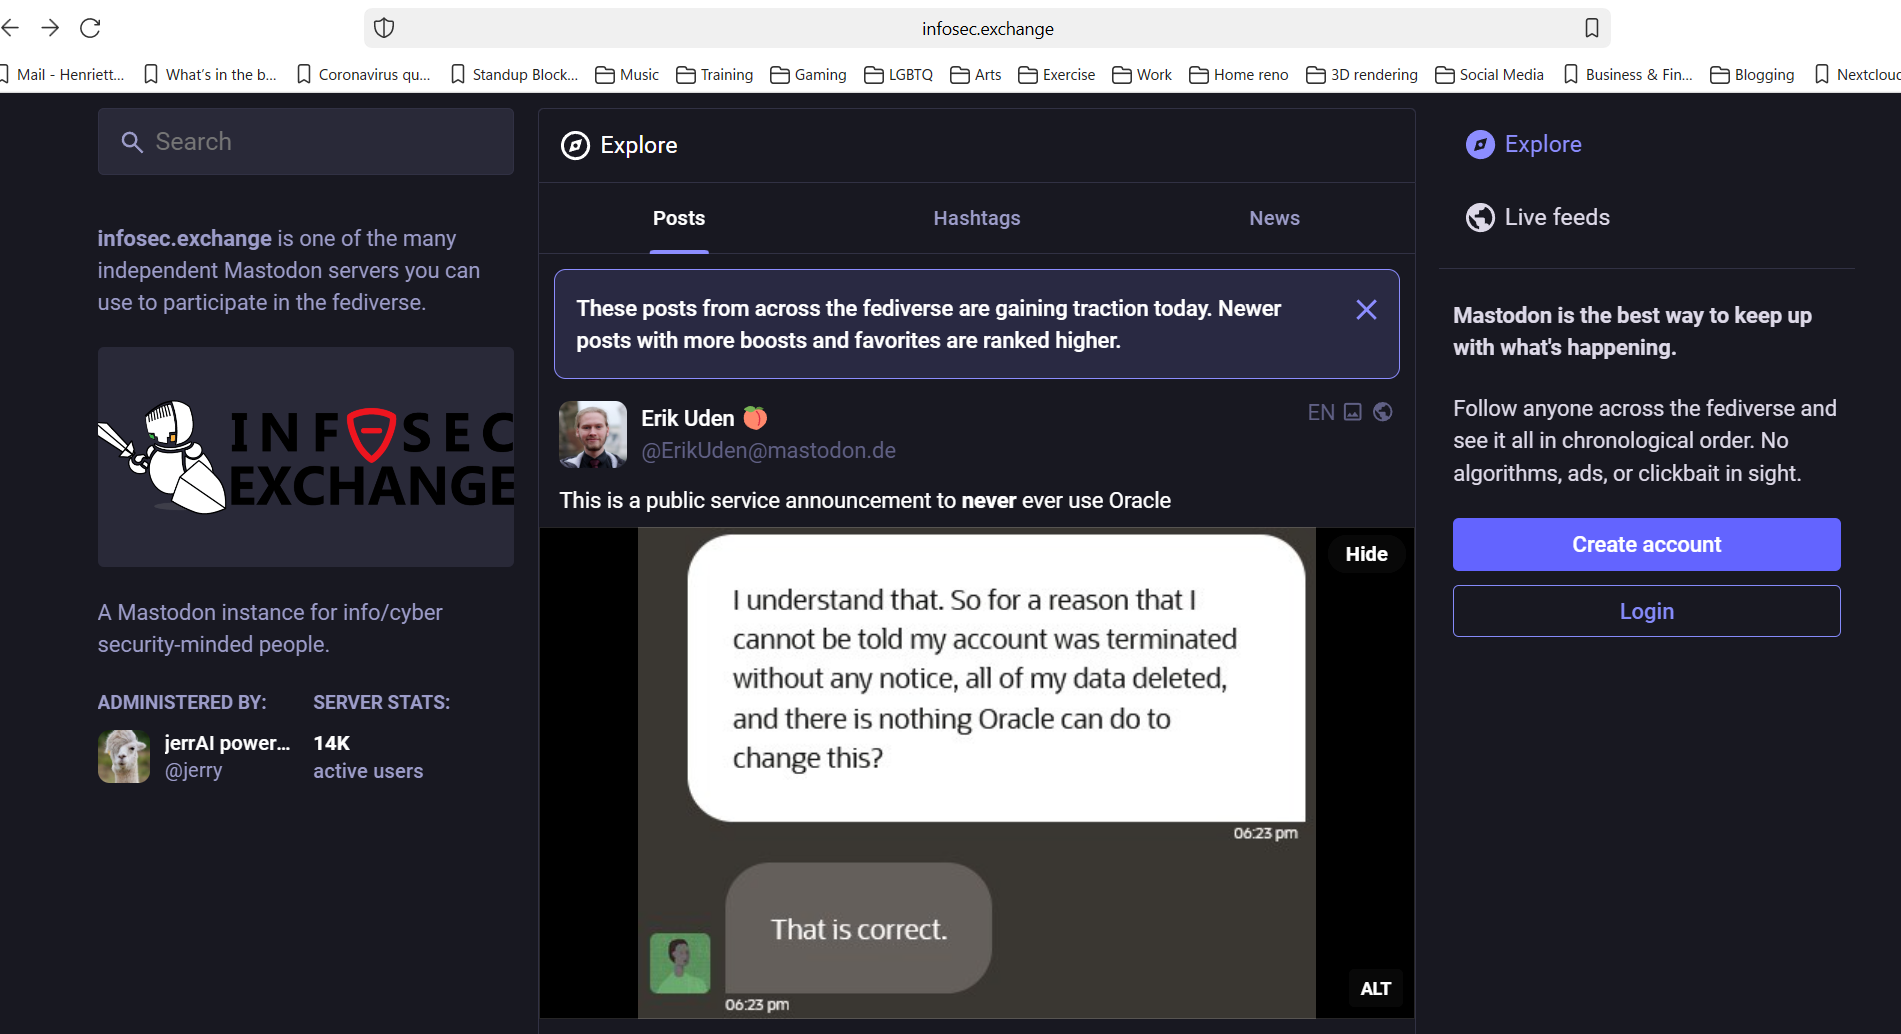The width and height of the screenshot is (1901, 1034).
Task: Dismiss the trending posts info banner
Action: tap(1366, 310)
